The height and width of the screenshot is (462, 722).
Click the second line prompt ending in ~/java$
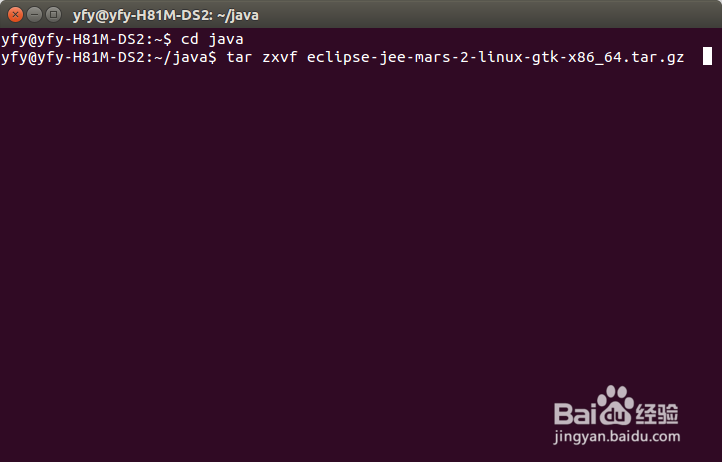(109, 58)
